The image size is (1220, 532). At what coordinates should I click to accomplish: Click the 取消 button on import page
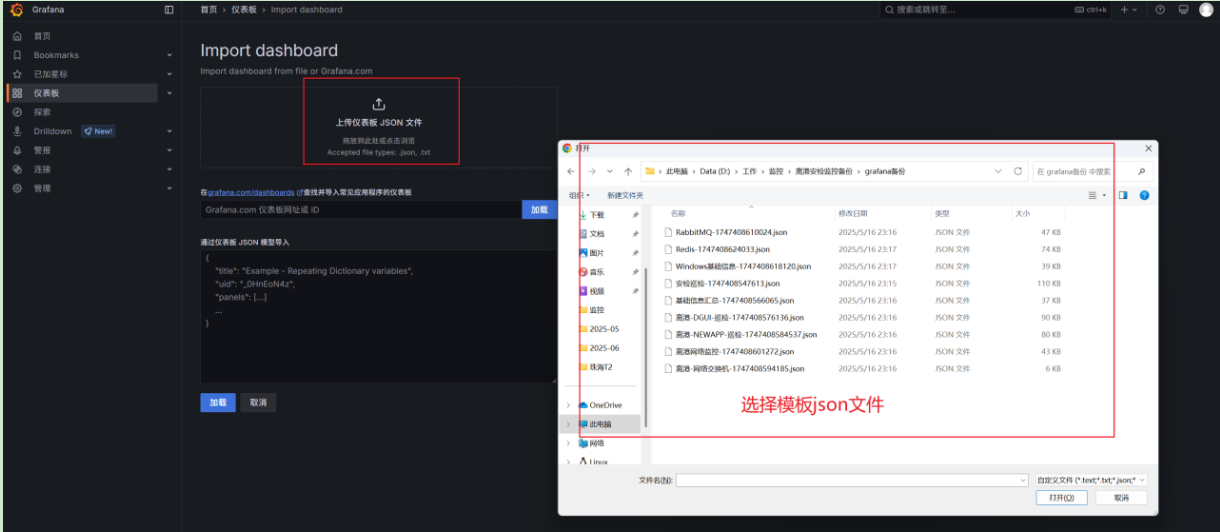[259, 402]
